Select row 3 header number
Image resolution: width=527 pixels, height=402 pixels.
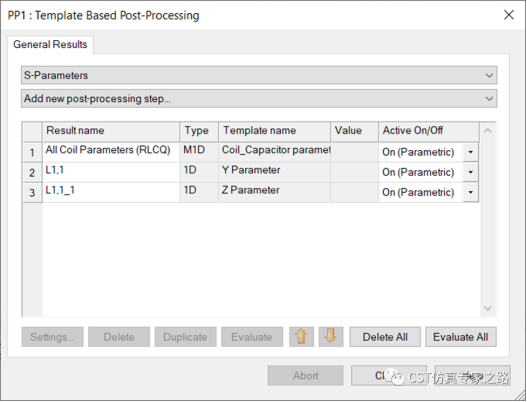click(x=32, y=193)
